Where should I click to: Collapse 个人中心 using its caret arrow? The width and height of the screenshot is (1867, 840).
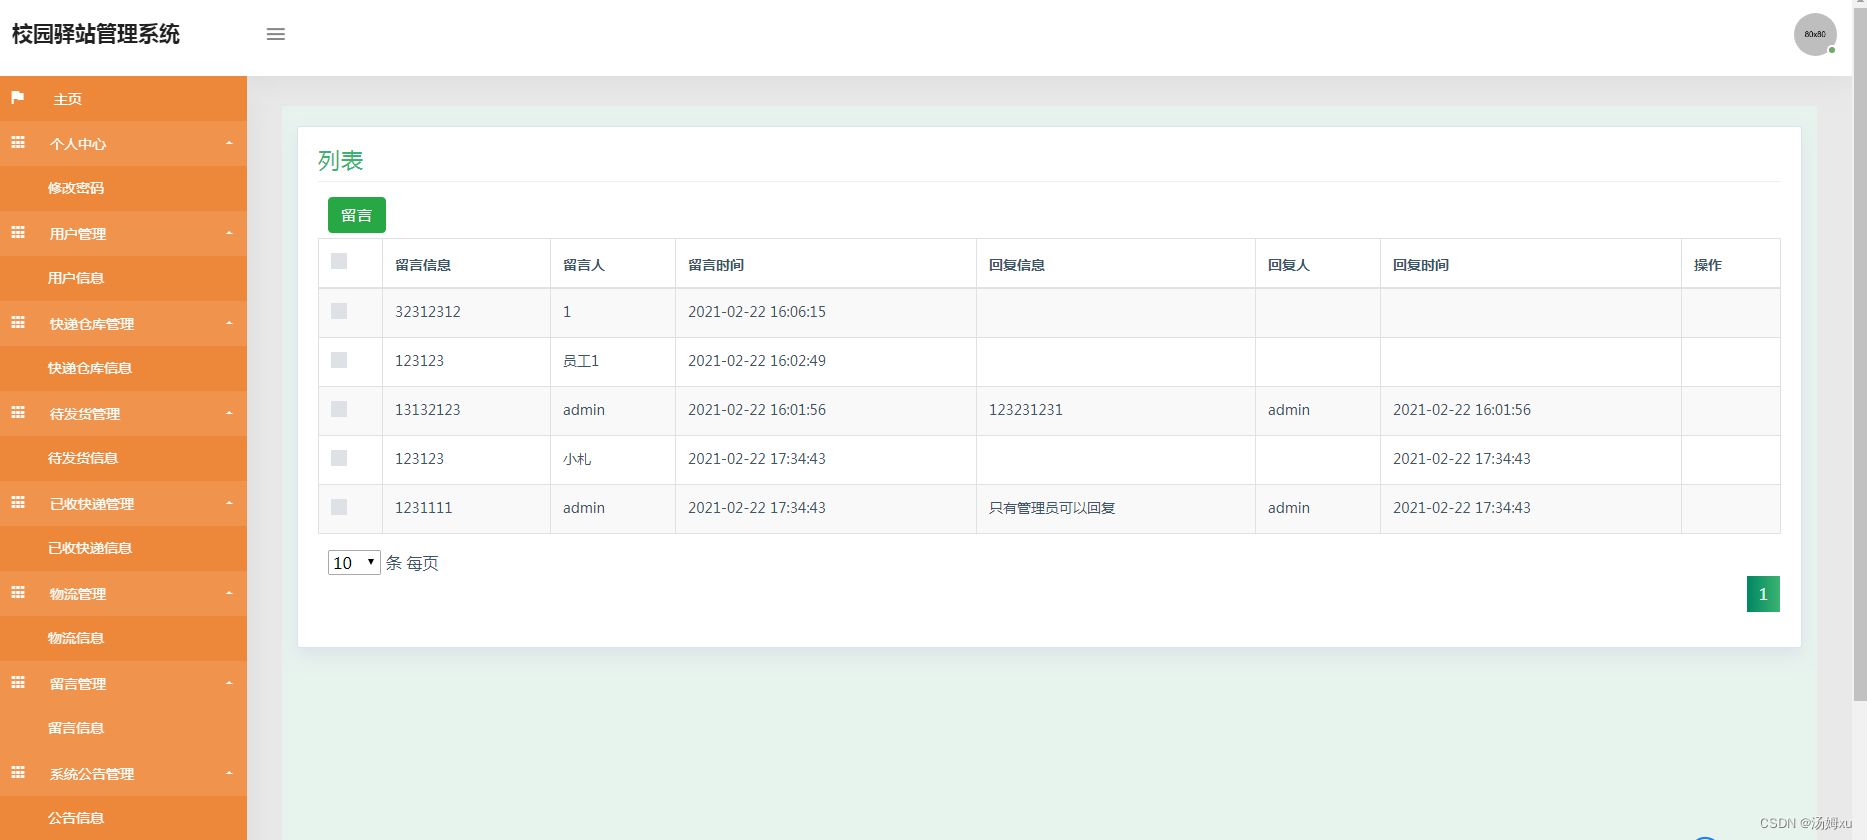(x=229, y=143)
